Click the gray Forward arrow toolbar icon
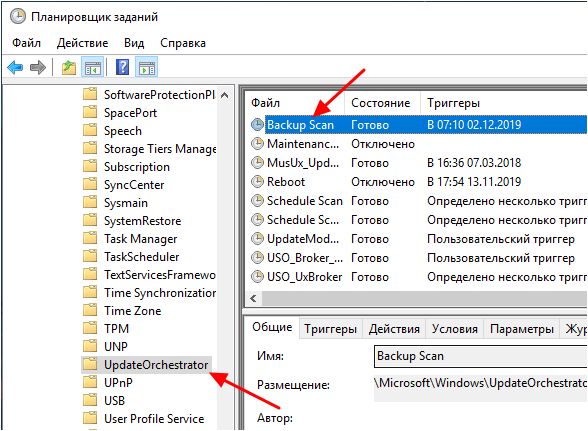The width and height of the screenshot is (588, 431). (x=38, y=68)
